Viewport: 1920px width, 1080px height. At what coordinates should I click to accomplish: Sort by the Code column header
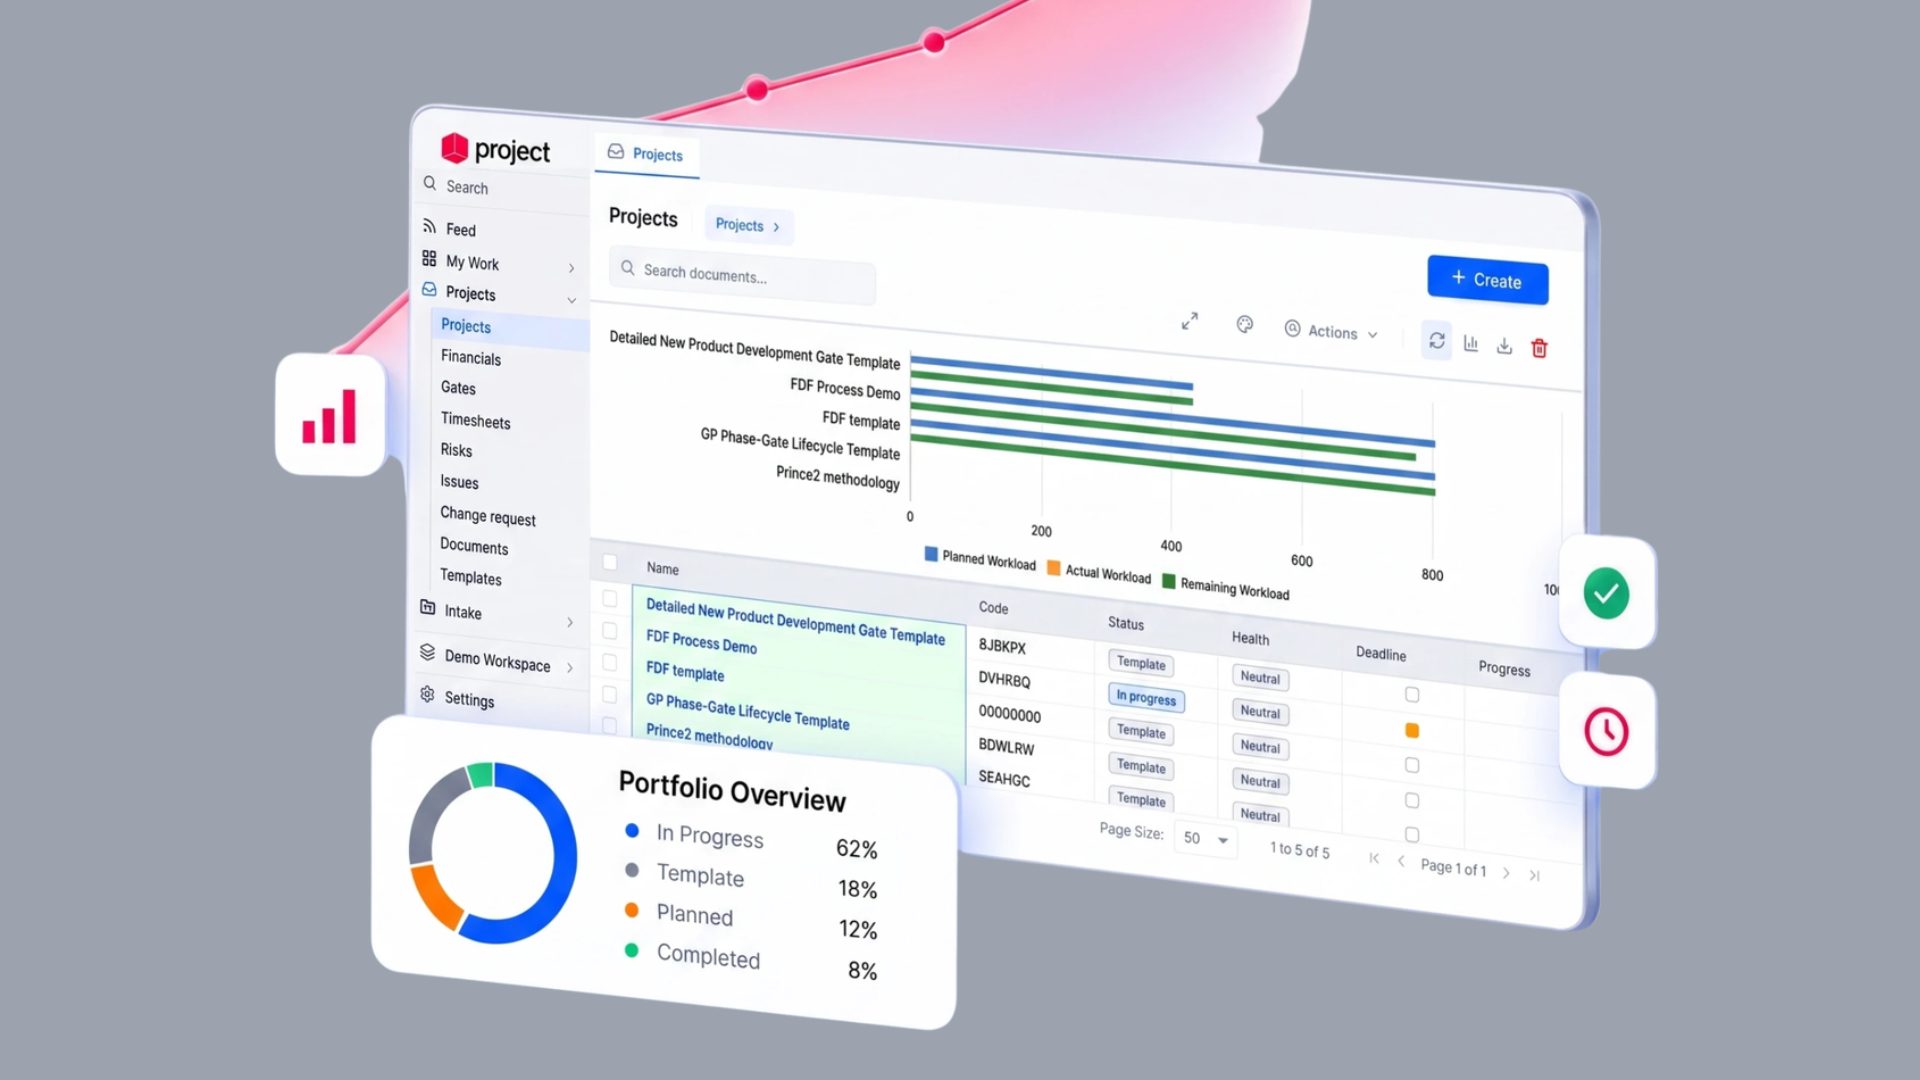[x=993, y=607]
